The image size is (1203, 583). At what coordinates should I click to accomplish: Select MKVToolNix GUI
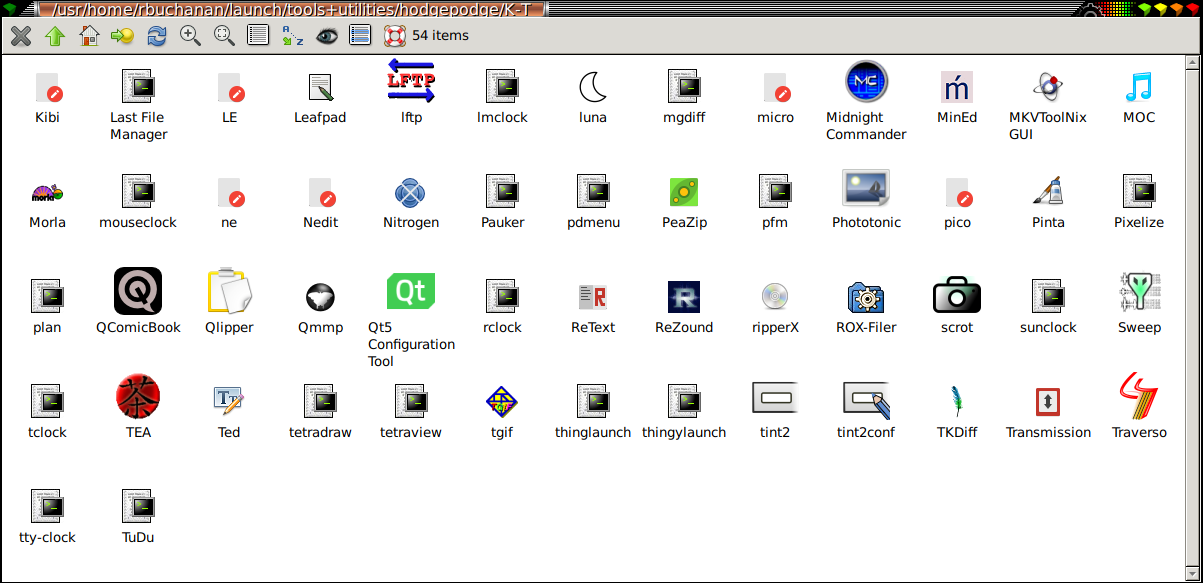[x=1048, y=87]
